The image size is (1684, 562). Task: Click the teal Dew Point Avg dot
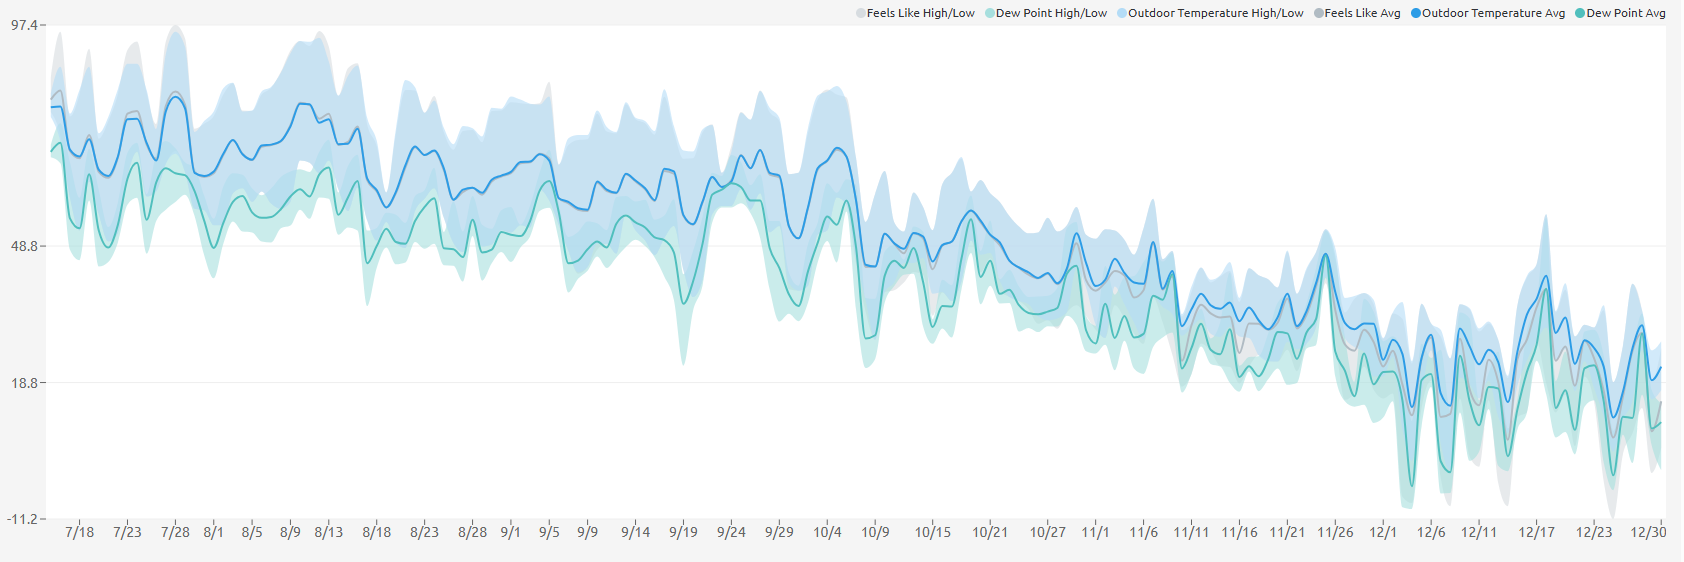[x=1580, y=13]
